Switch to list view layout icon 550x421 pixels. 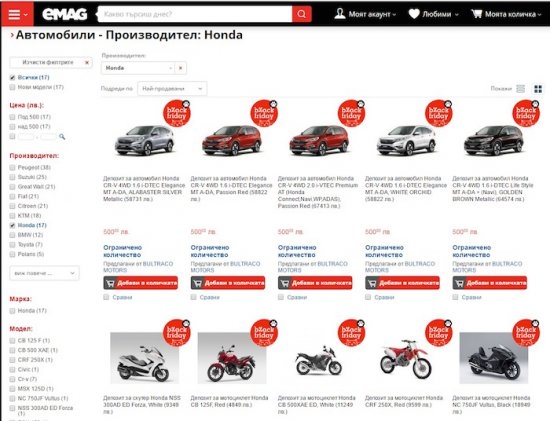tap(521, 89)
